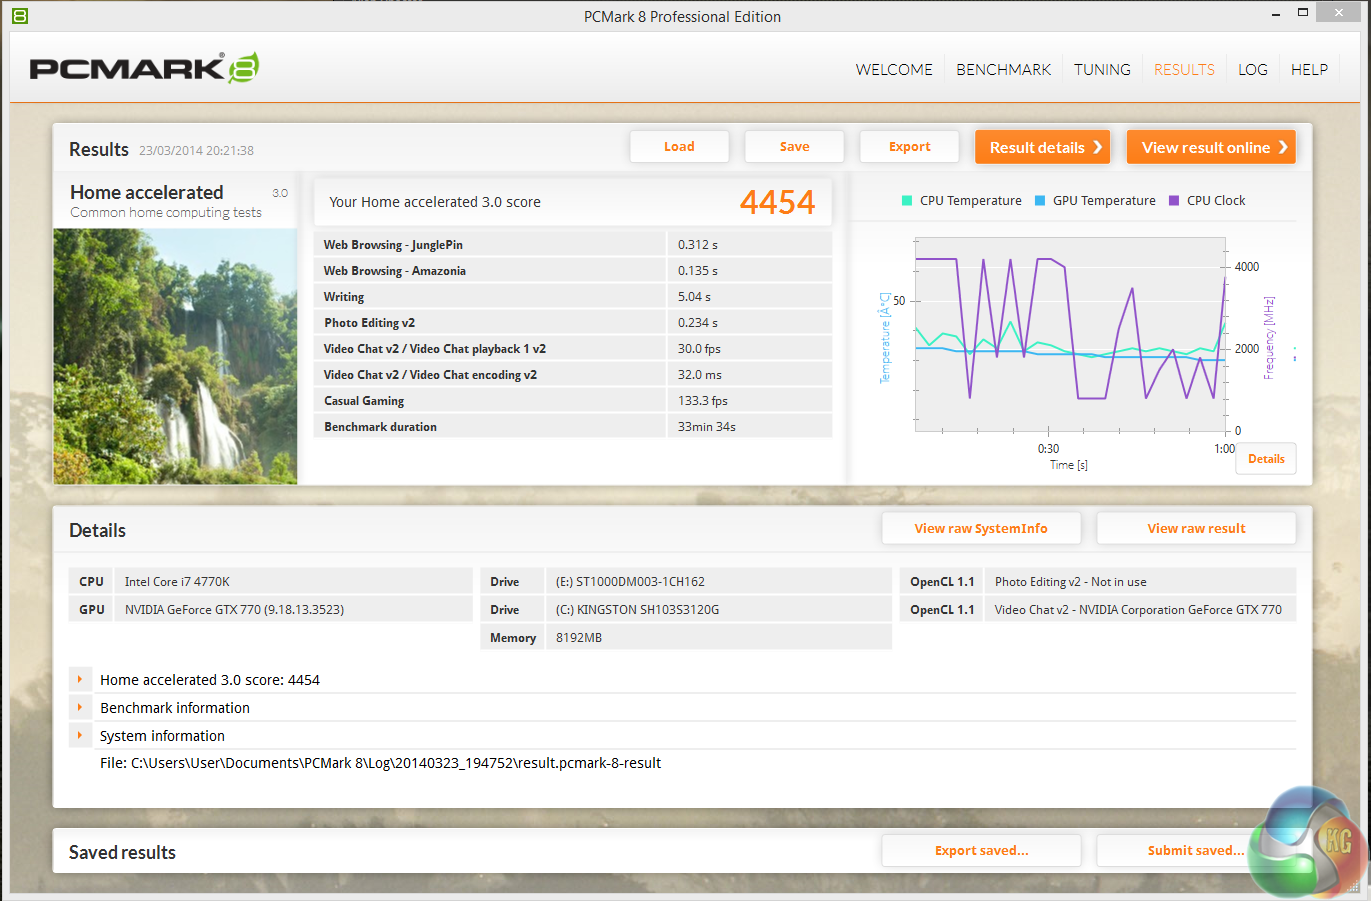Click the waterfall benchmark thumbnail
This screenshot has width=1371, height=901.
tap(175, 356)
